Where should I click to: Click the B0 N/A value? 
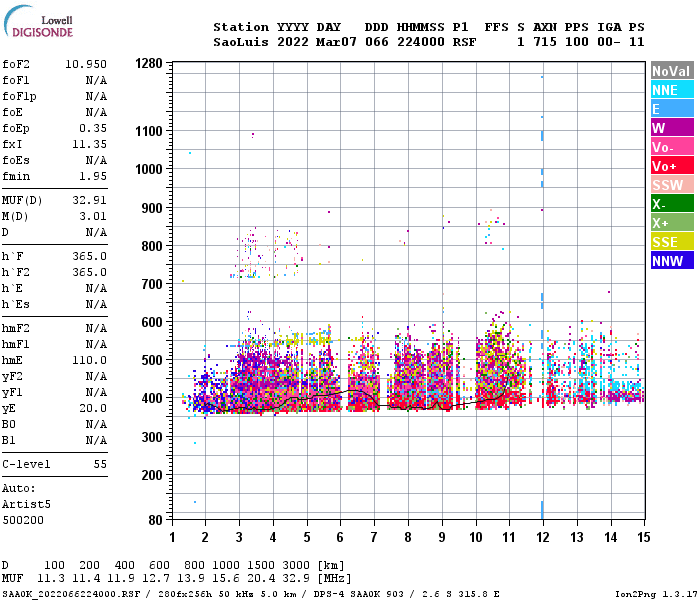pyautogui.click(x=96, y=425)
